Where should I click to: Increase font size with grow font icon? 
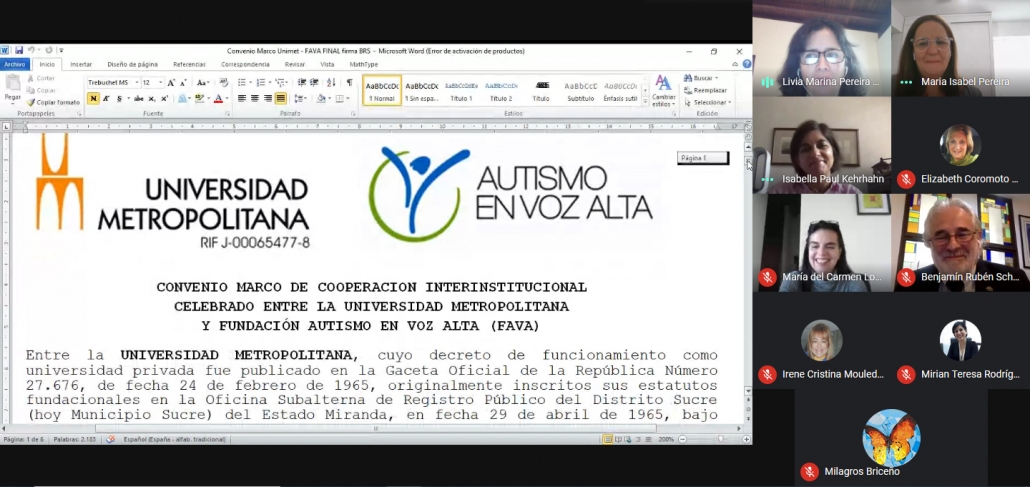[x=171, y=83]
